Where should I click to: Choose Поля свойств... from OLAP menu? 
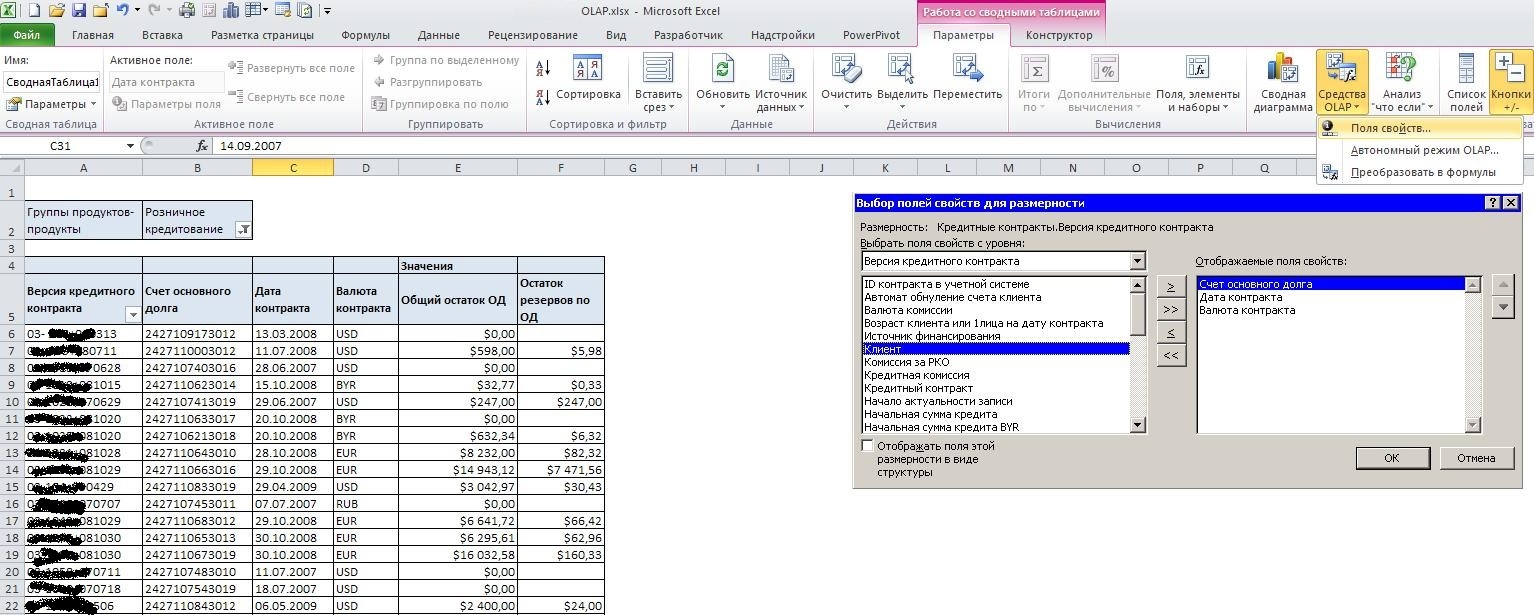pos(1420,128)
